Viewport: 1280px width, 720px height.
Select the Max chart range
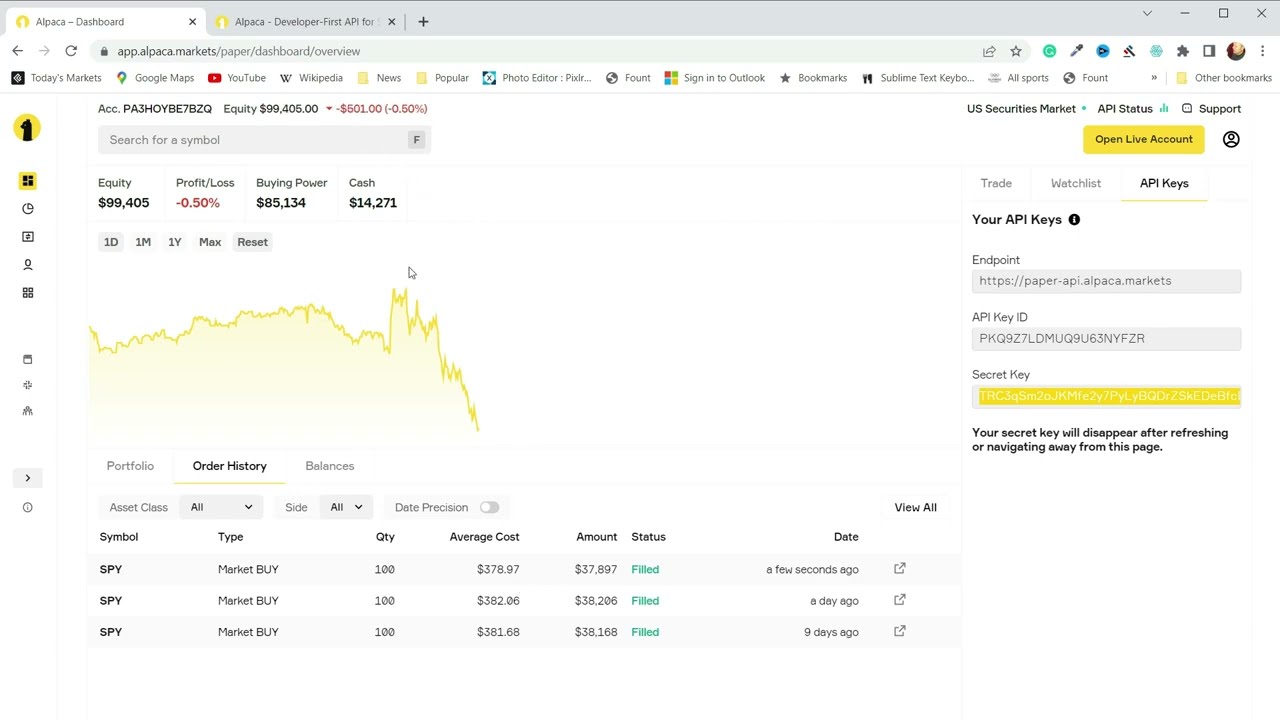pos(210,242)
